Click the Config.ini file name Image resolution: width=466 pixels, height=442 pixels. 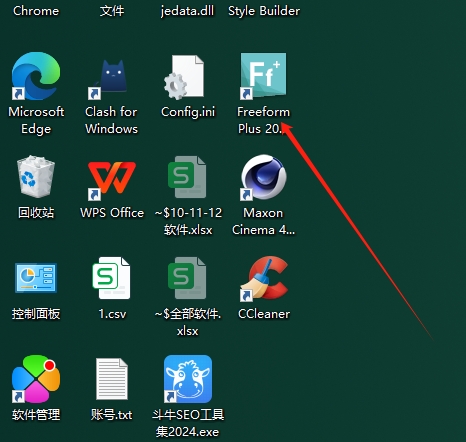[188, 112]
